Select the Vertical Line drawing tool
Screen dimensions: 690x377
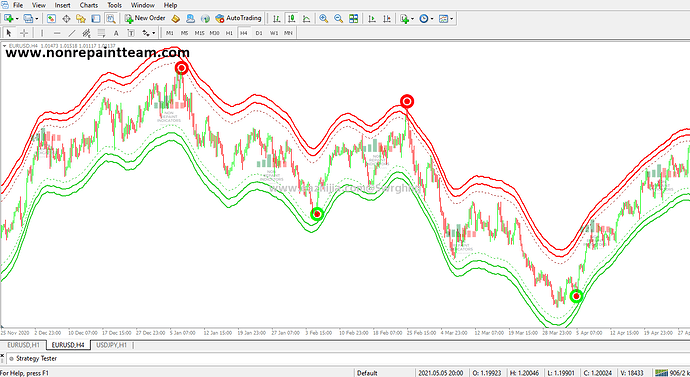pos(42,33)
